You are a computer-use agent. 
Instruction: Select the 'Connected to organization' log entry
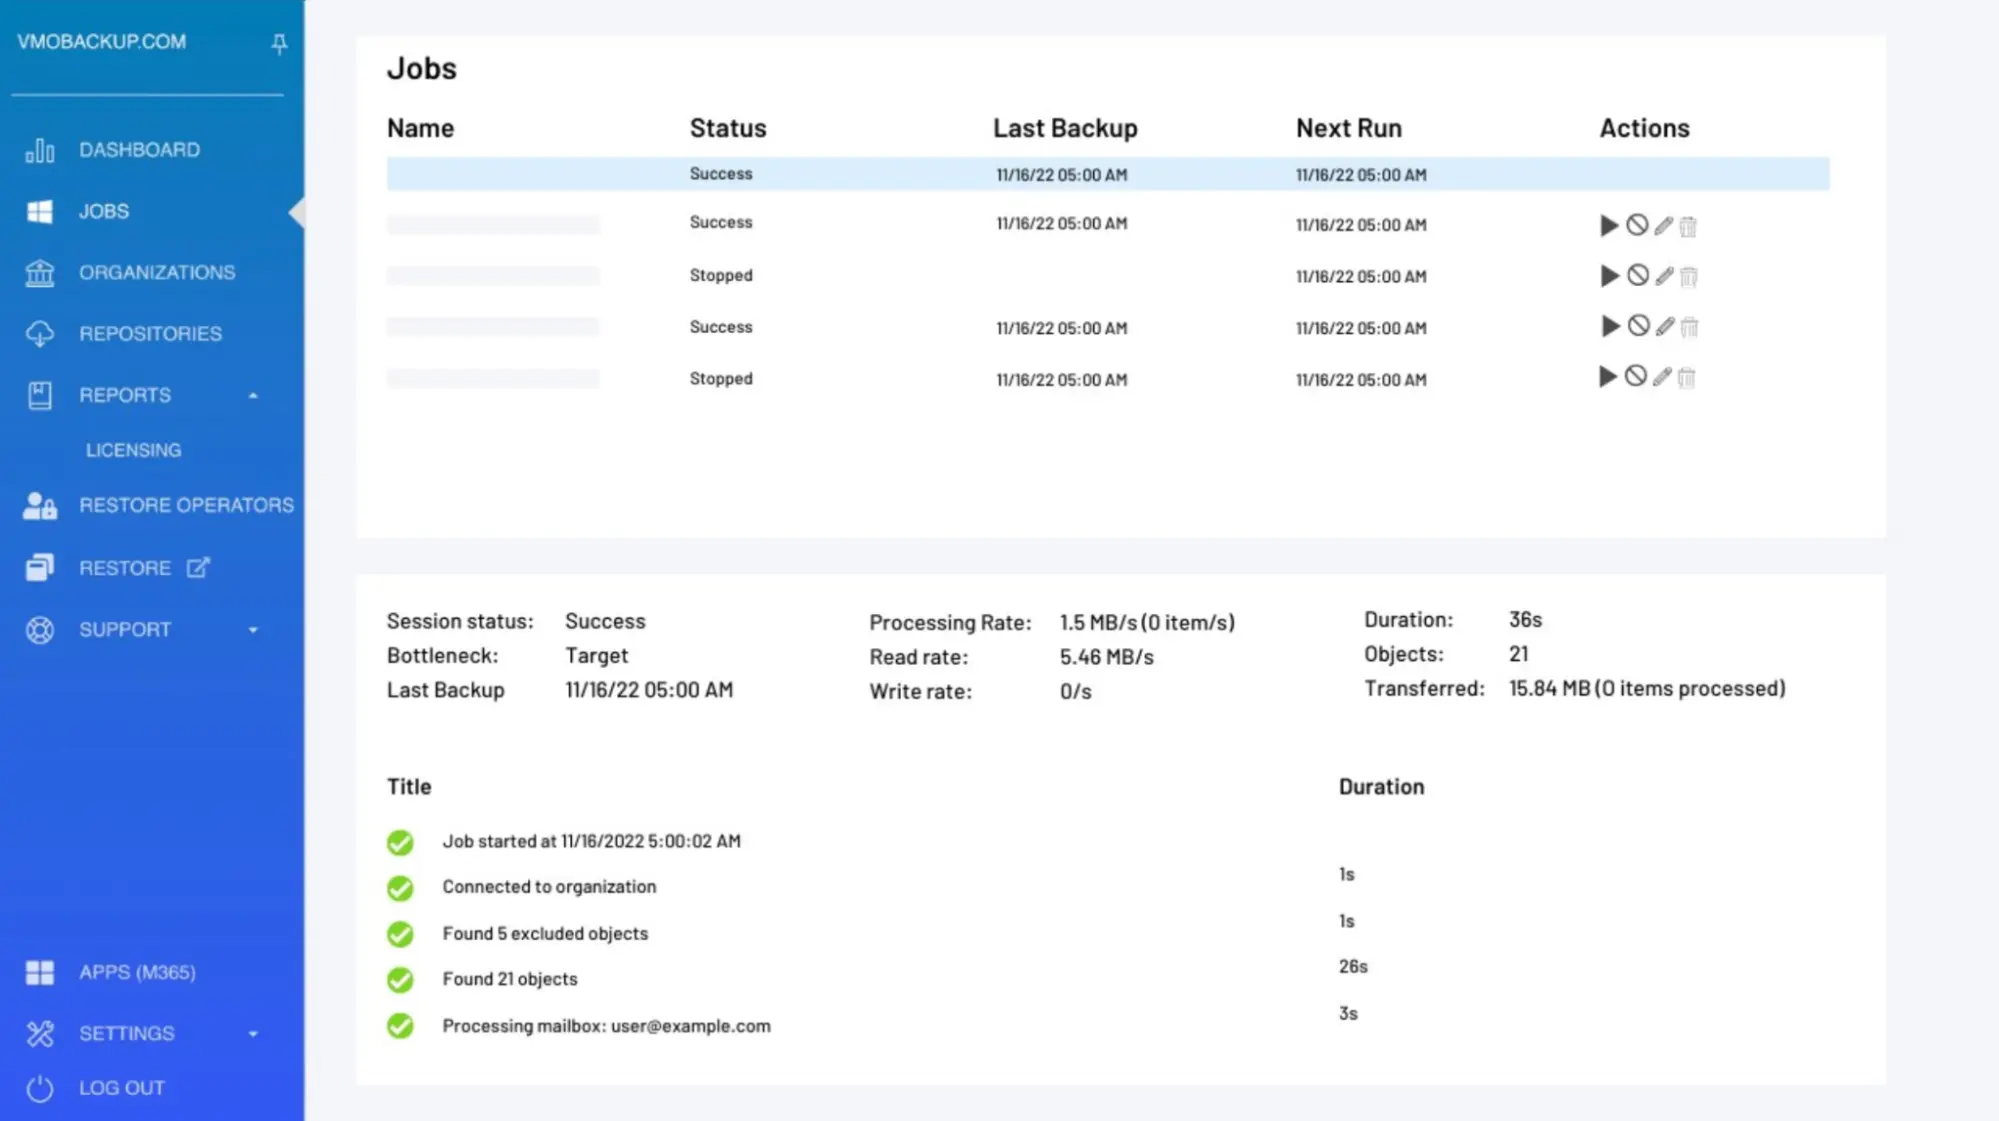coord(549,887)
